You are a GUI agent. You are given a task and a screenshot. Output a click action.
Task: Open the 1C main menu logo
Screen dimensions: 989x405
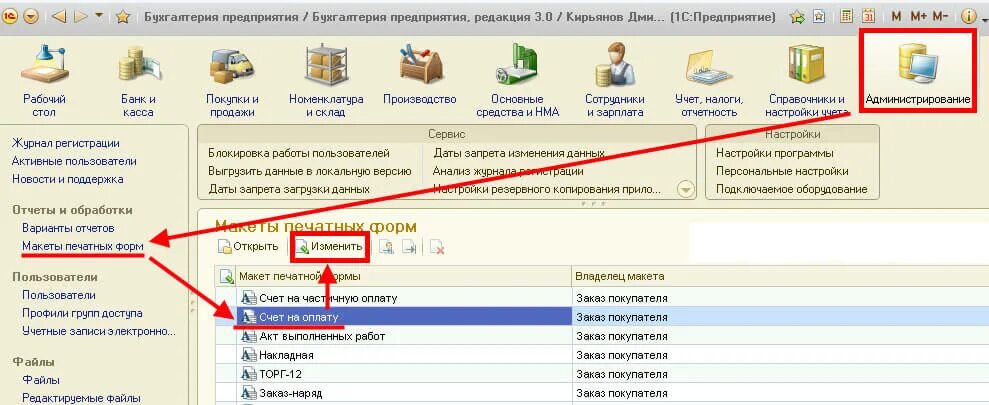coord(10,17)
